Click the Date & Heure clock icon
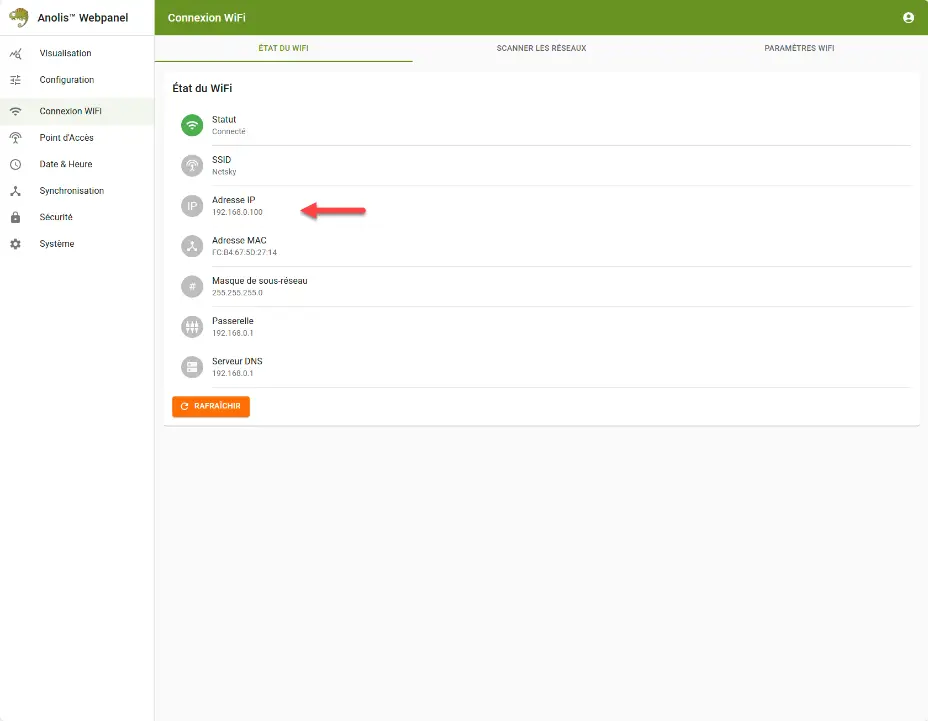928x721 pixels. [16, 165]
